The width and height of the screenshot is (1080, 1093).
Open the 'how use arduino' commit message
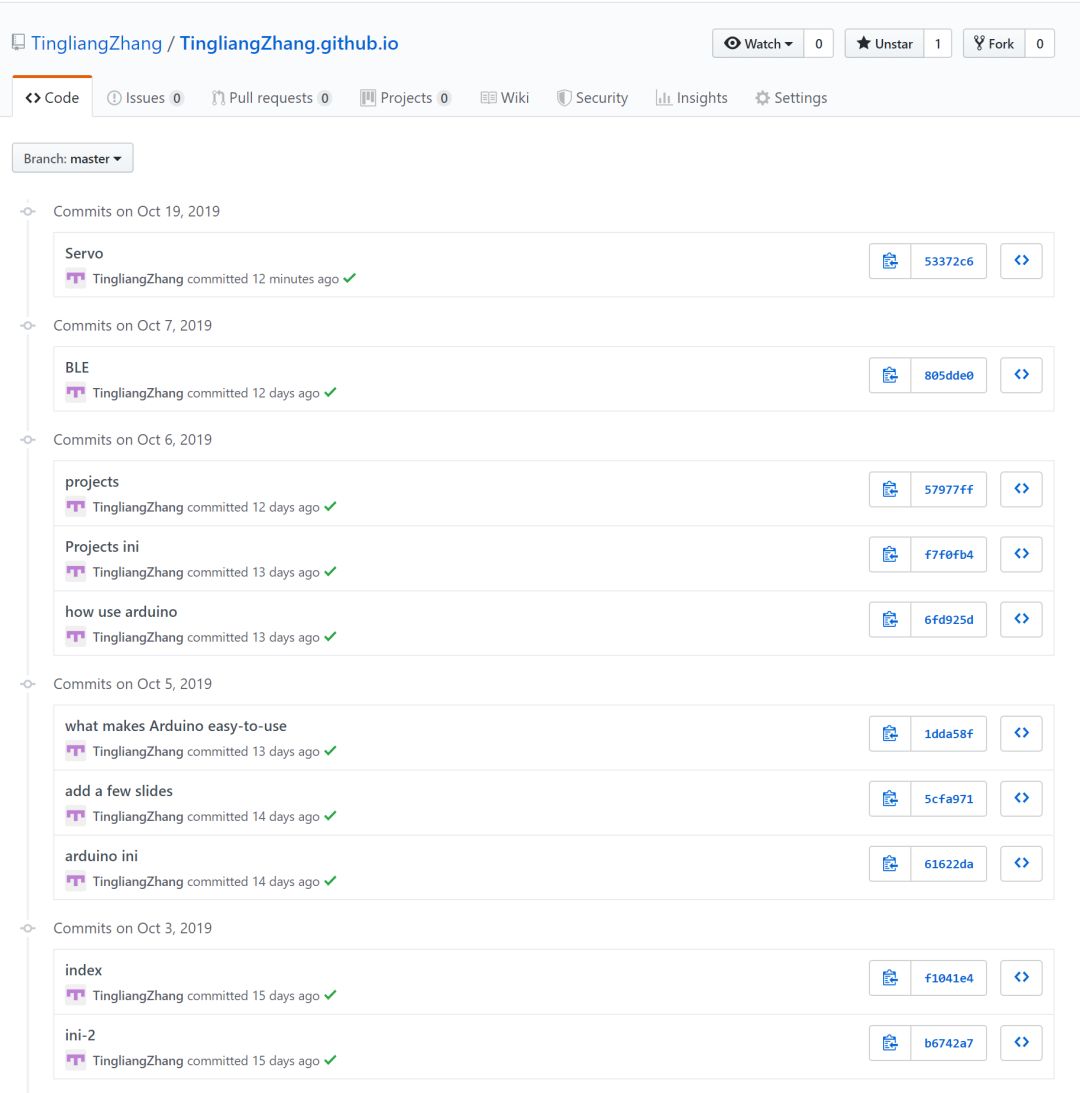click(x=121, y=611)
